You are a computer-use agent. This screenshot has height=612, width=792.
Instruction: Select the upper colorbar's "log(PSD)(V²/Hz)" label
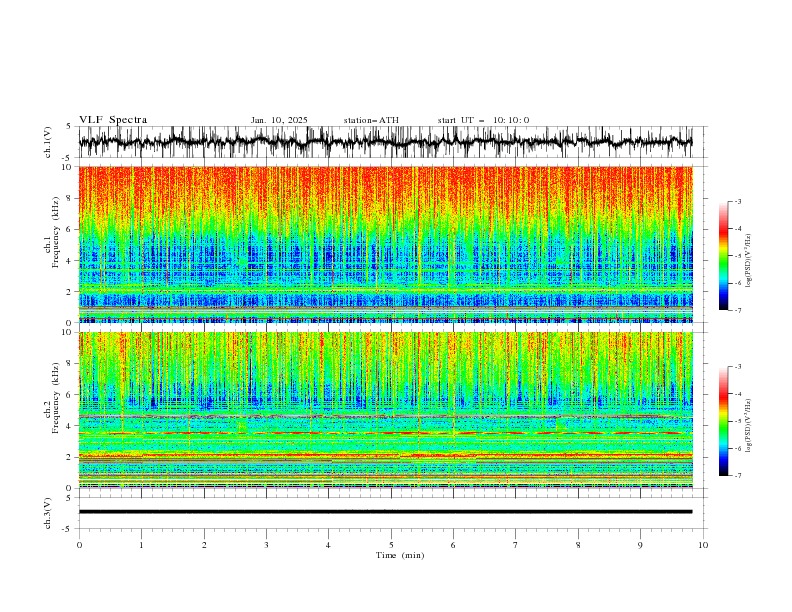(748, 260)
